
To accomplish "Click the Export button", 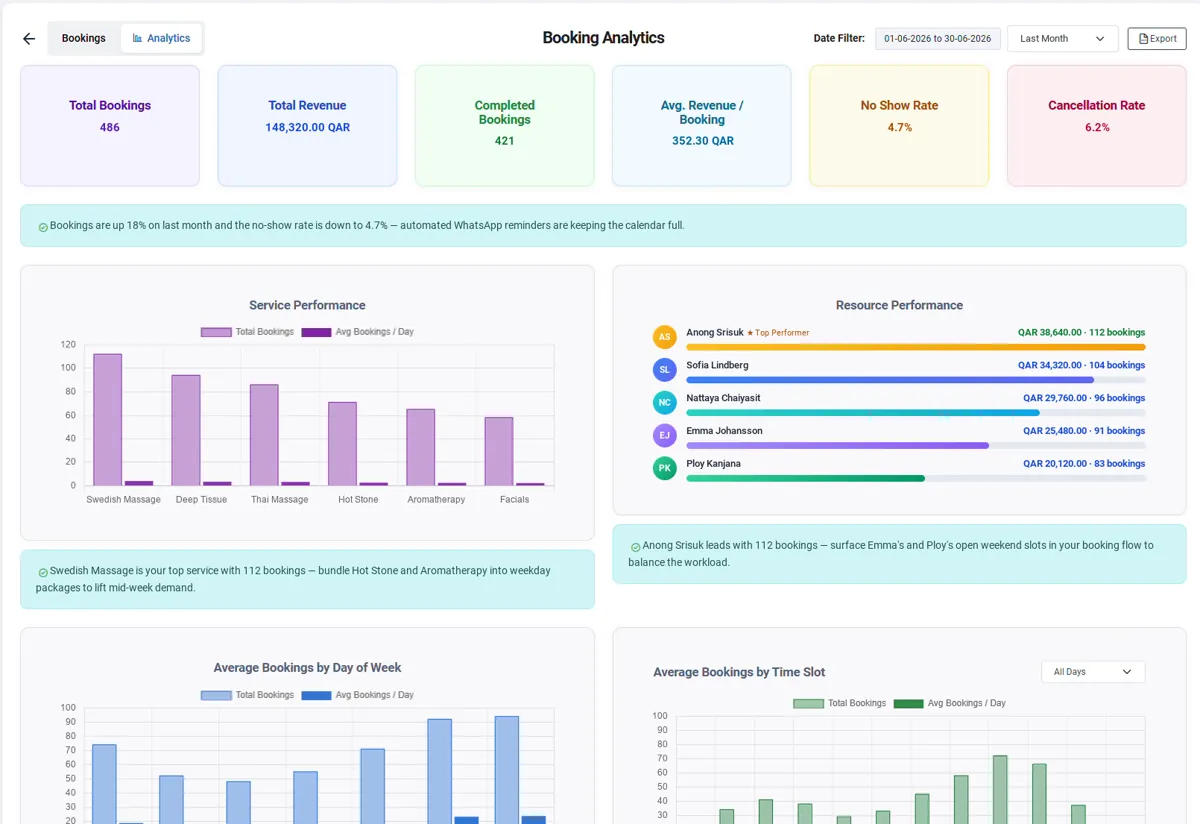I will [x=1157, y=38].
